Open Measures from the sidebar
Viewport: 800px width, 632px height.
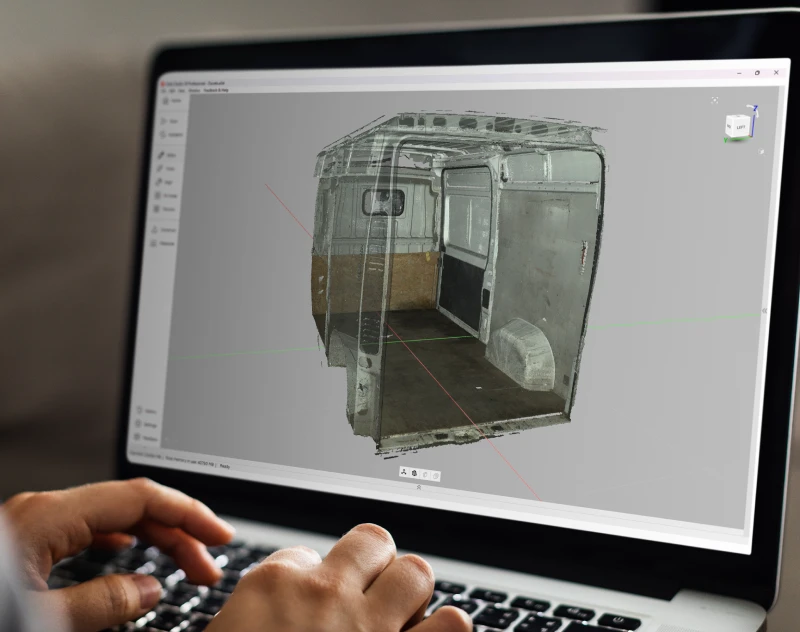point(163,244)
